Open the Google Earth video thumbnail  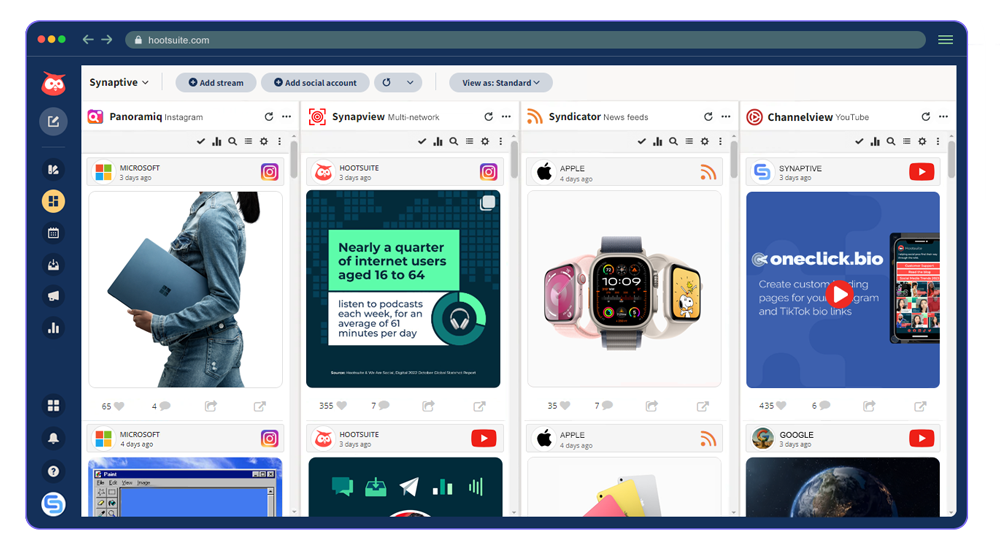(842, 487)
